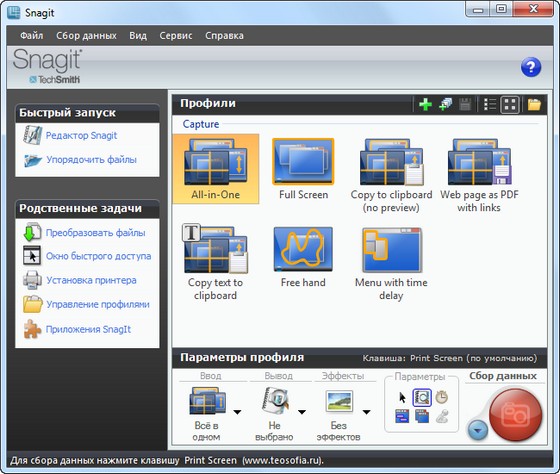Select the Full Screen capture profile
Image resolution: width=560 pixels, height=474 pixels.
tap(303, 169)
